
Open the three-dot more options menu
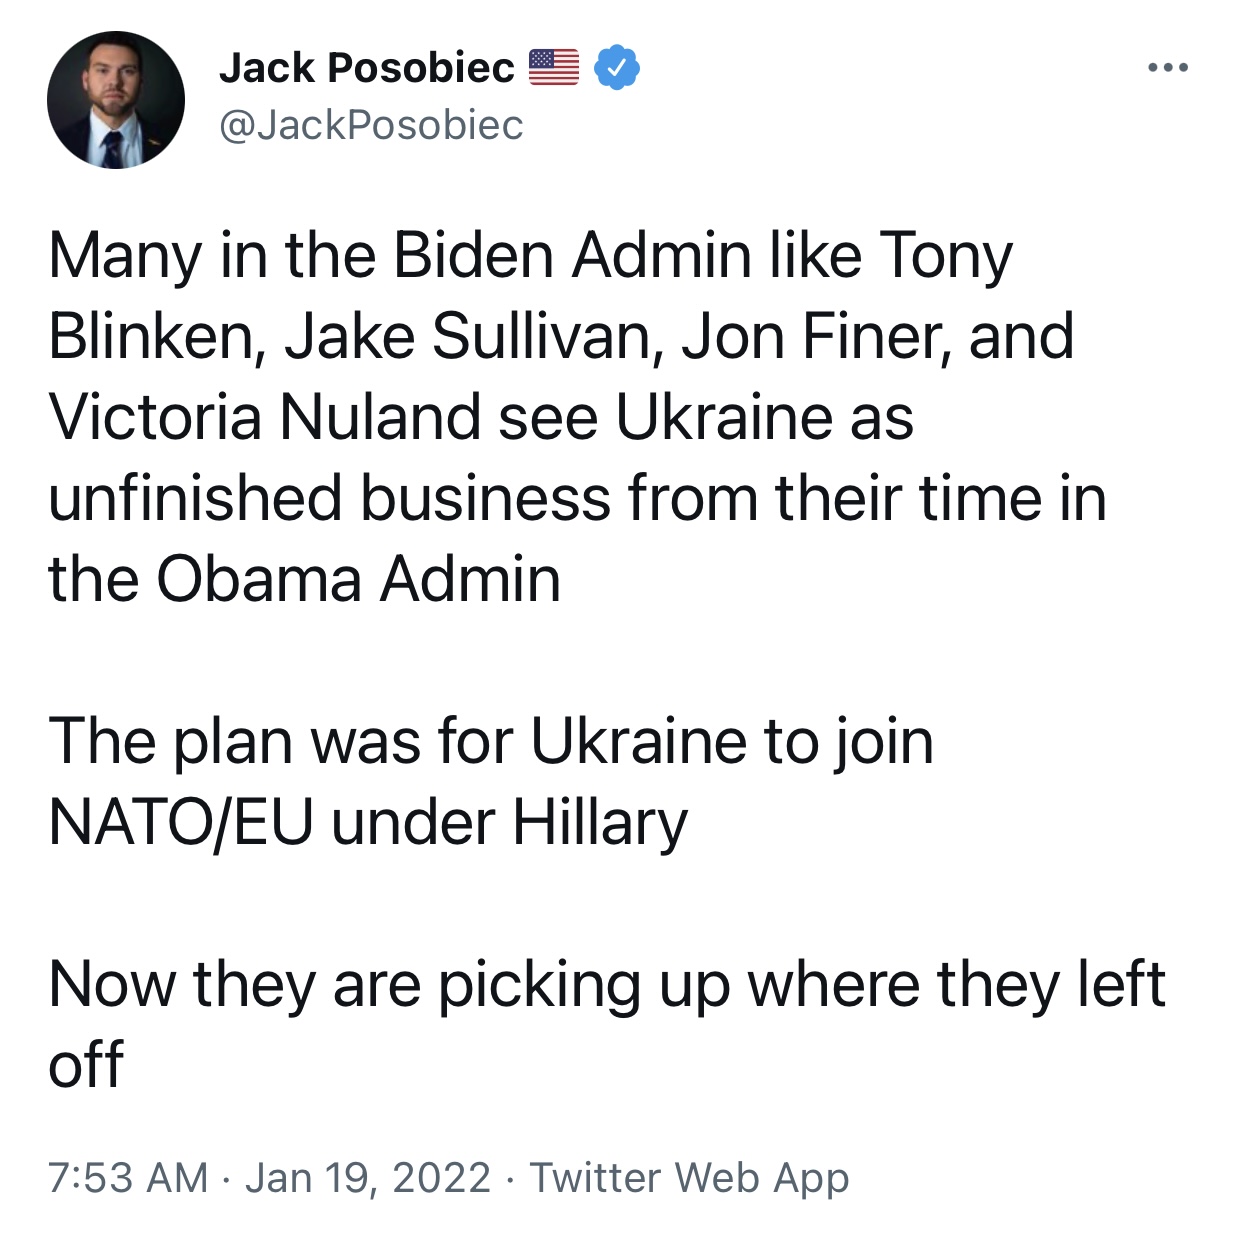[x=1167, y=69]
